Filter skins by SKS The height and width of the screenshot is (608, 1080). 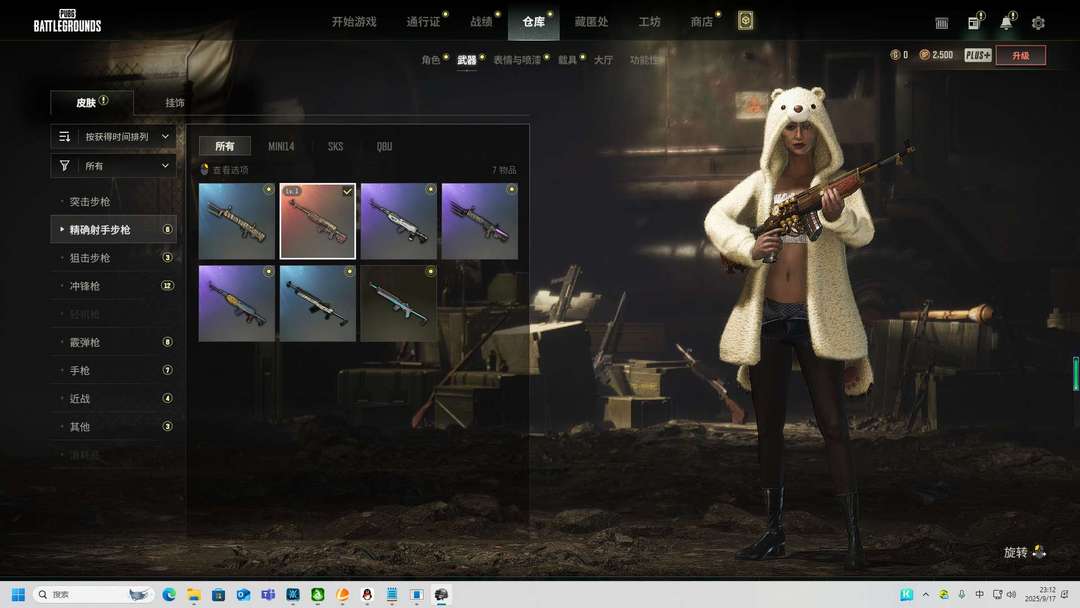[335, 146]
